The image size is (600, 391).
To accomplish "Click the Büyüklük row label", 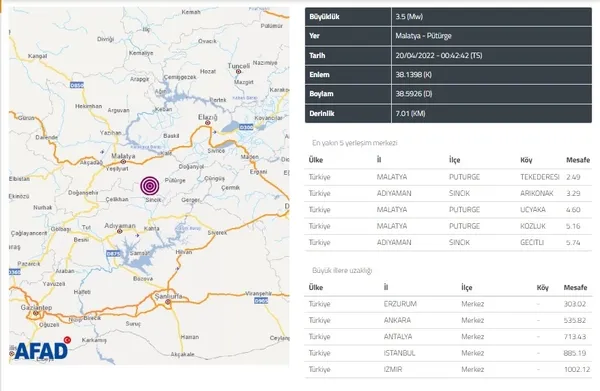I will (324, 16).
